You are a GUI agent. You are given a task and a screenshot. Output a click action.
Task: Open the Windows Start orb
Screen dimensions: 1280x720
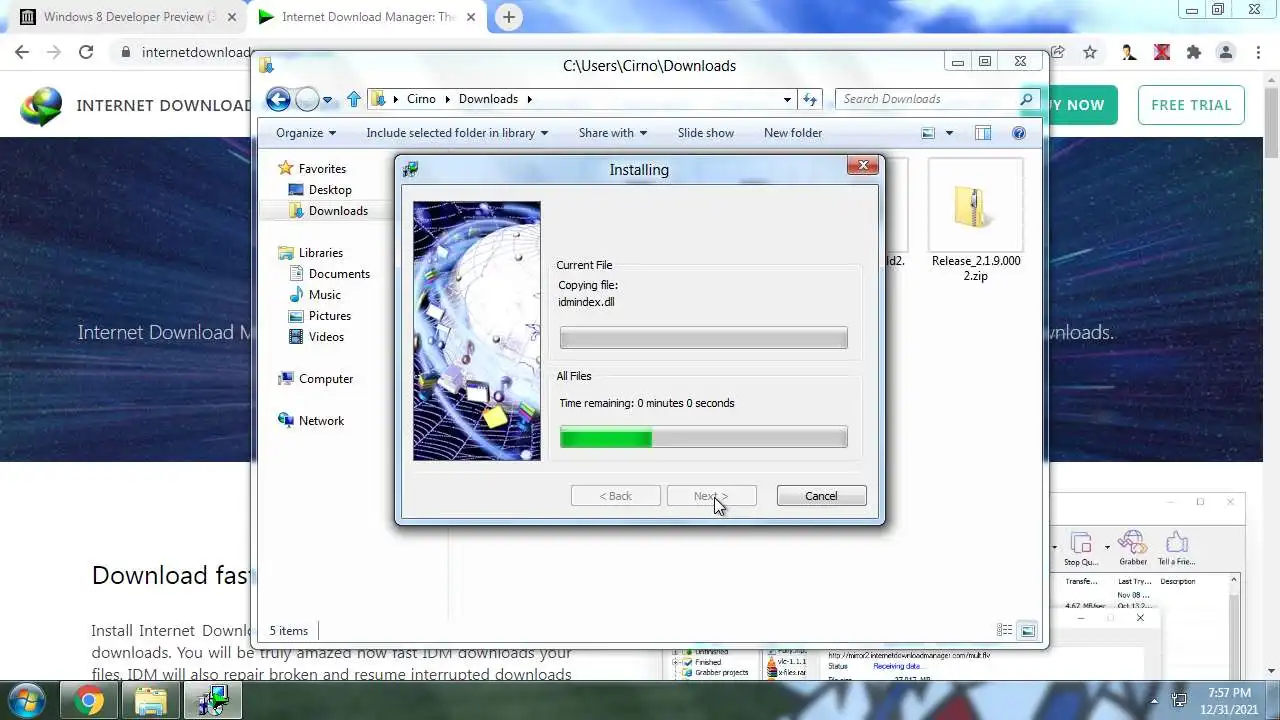coord(27,700)
